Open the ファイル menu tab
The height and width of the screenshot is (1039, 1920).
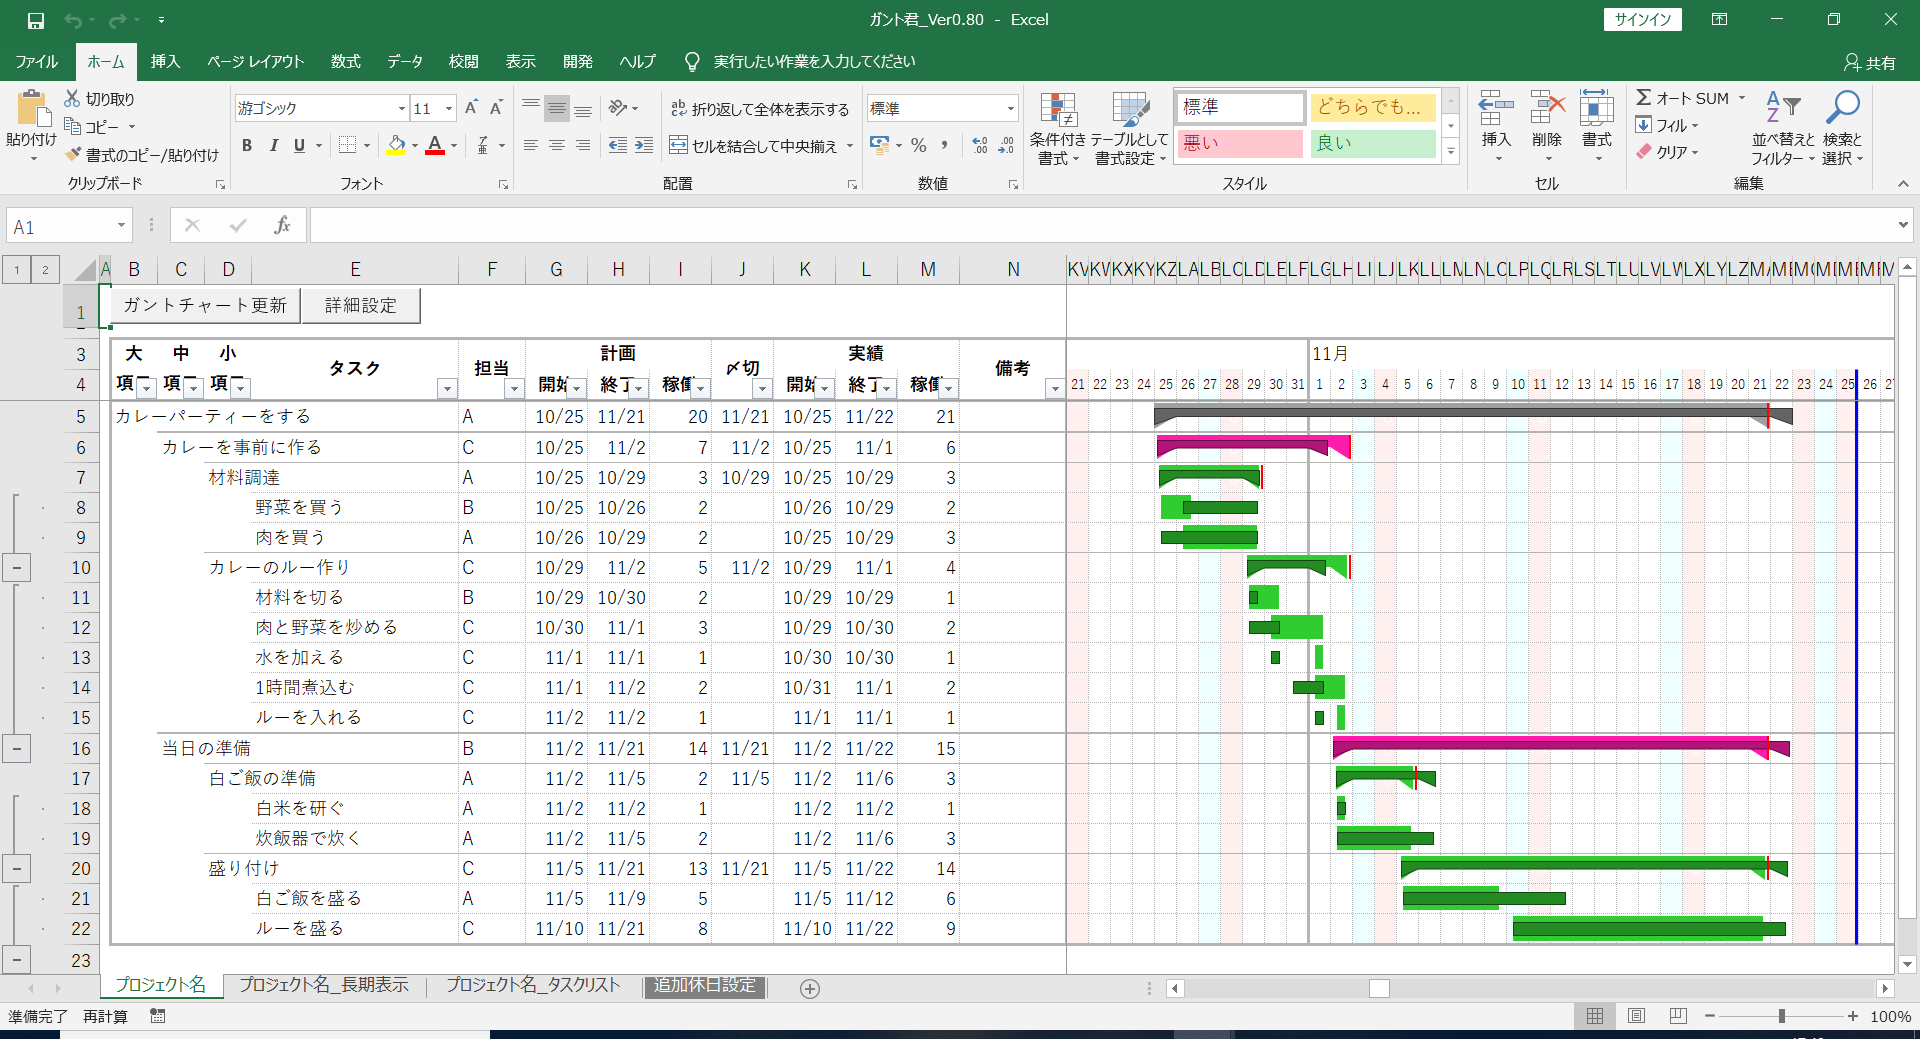pos(37,62)
